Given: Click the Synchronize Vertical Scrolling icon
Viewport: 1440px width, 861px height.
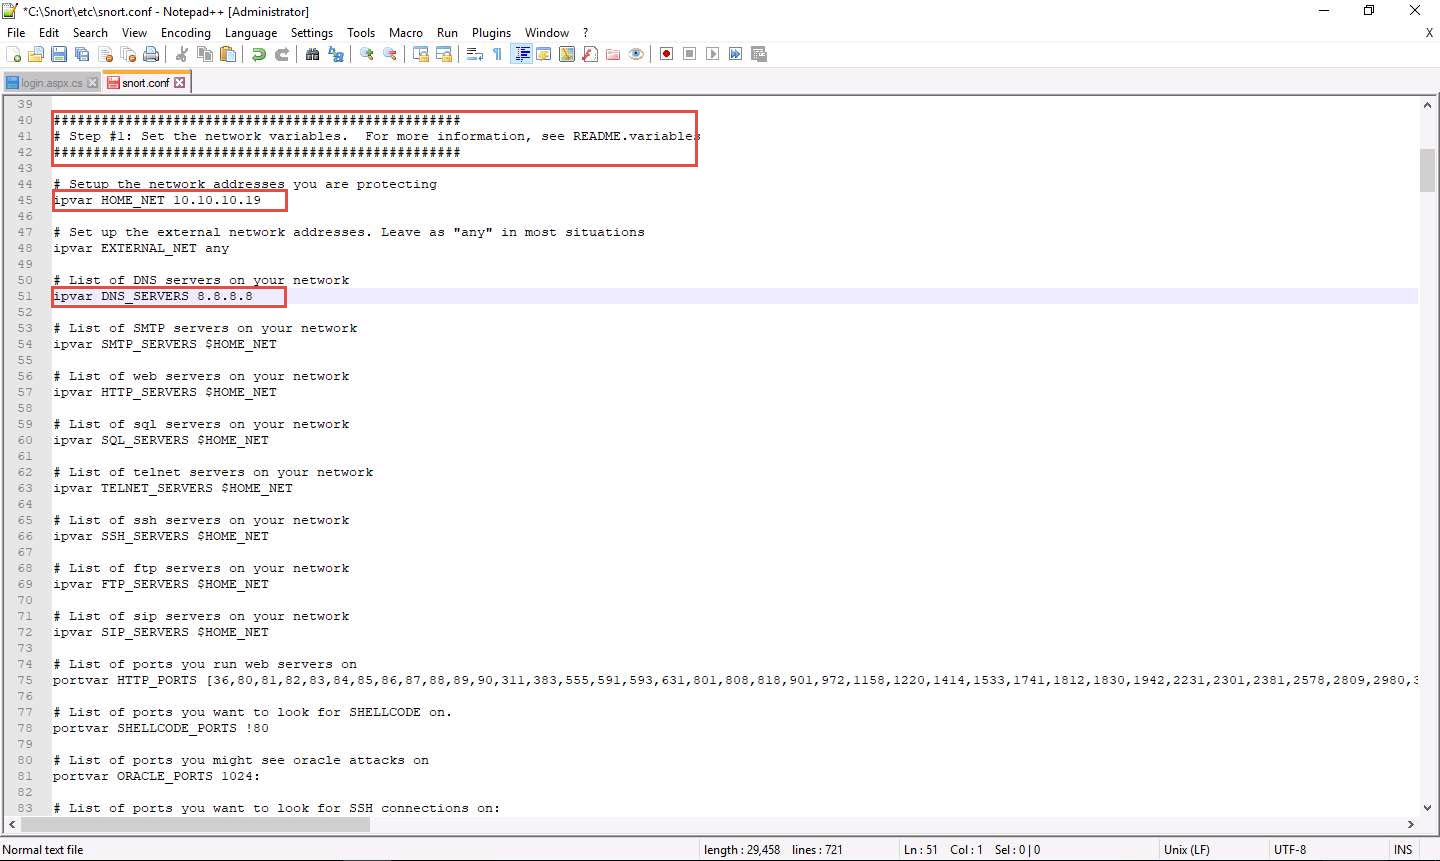Looking at the screenshot, I should coord(421,54).
